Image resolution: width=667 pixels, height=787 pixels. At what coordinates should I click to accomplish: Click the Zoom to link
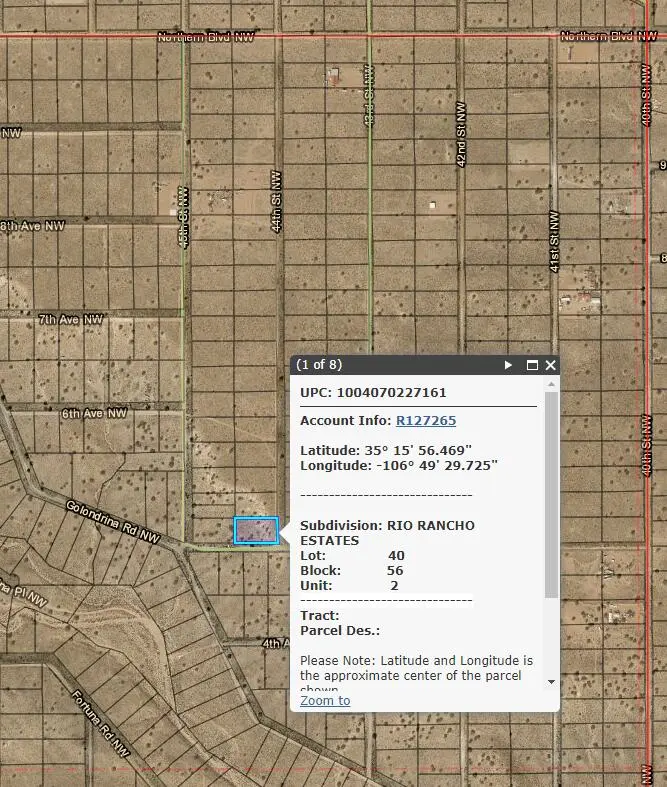pos(325,700)
